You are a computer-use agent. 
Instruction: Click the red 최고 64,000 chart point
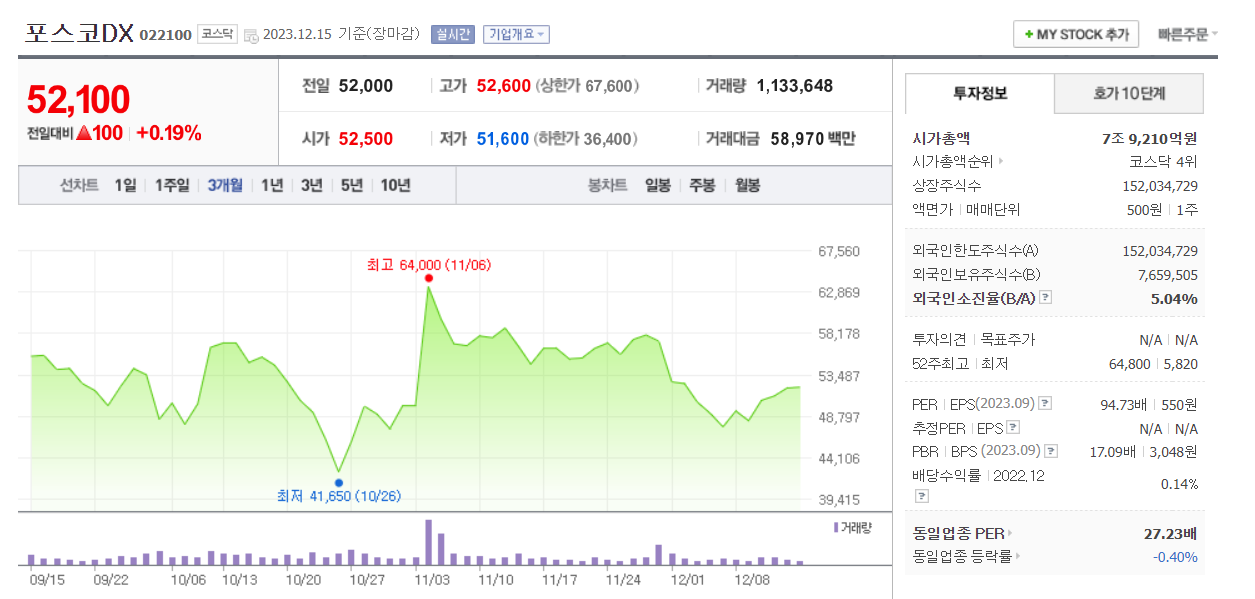429,278
